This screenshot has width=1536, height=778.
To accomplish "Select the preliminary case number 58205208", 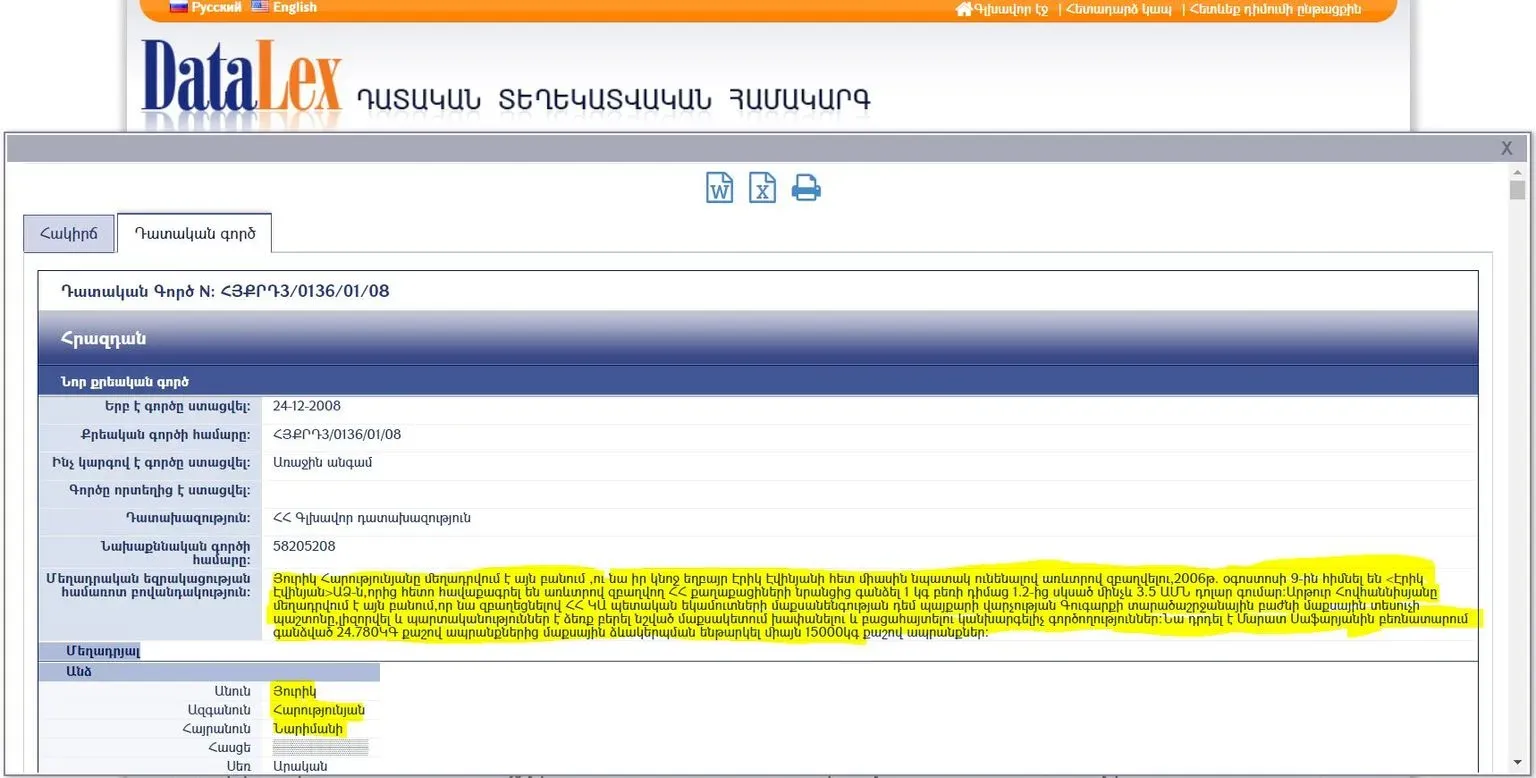I will click(x=304, y=546).
